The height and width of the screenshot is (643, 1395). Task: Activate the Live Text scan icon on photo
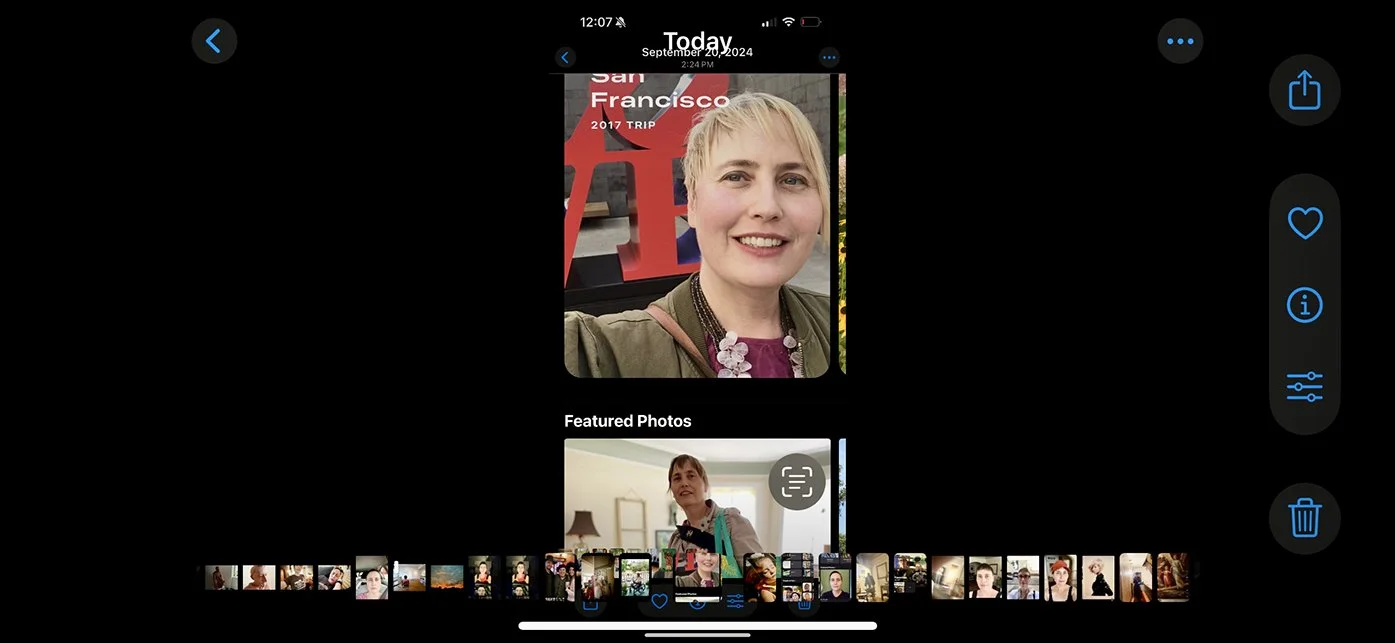pos(797,482)
